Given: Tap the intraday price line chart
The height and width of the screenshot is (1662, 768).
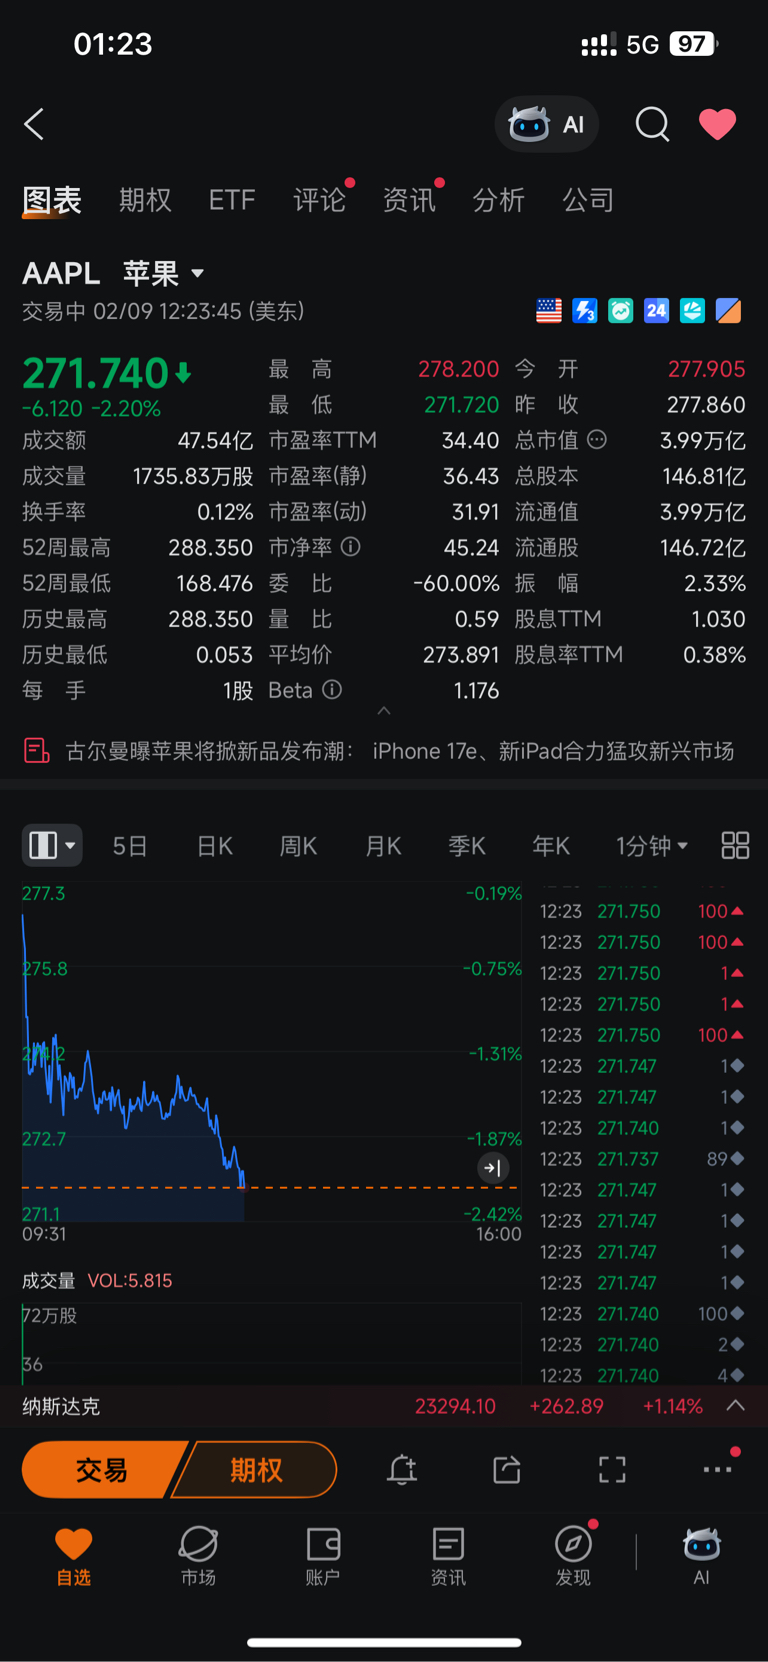Looking at the screenshot, I should click(272, 1052).
